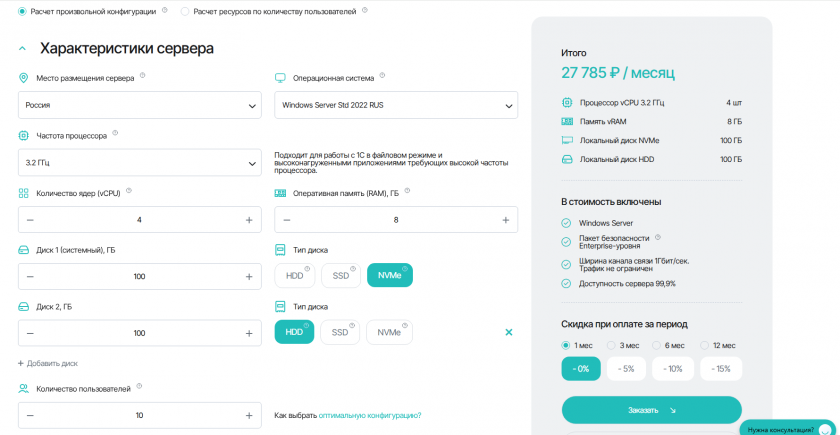Choose 12 month payment period radio
Viewport: 840px width, 435px height.
pyautogui.click(x=706, y=345)
